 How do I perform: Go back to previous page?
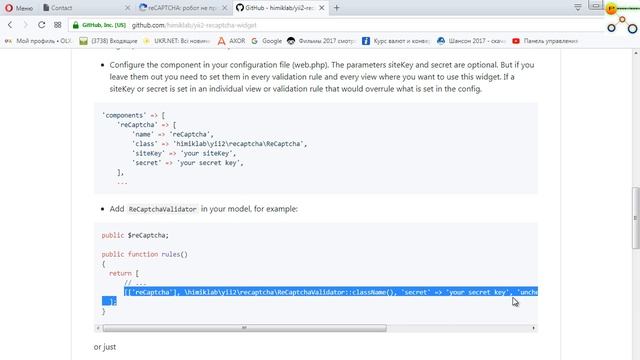click(10, 25)
